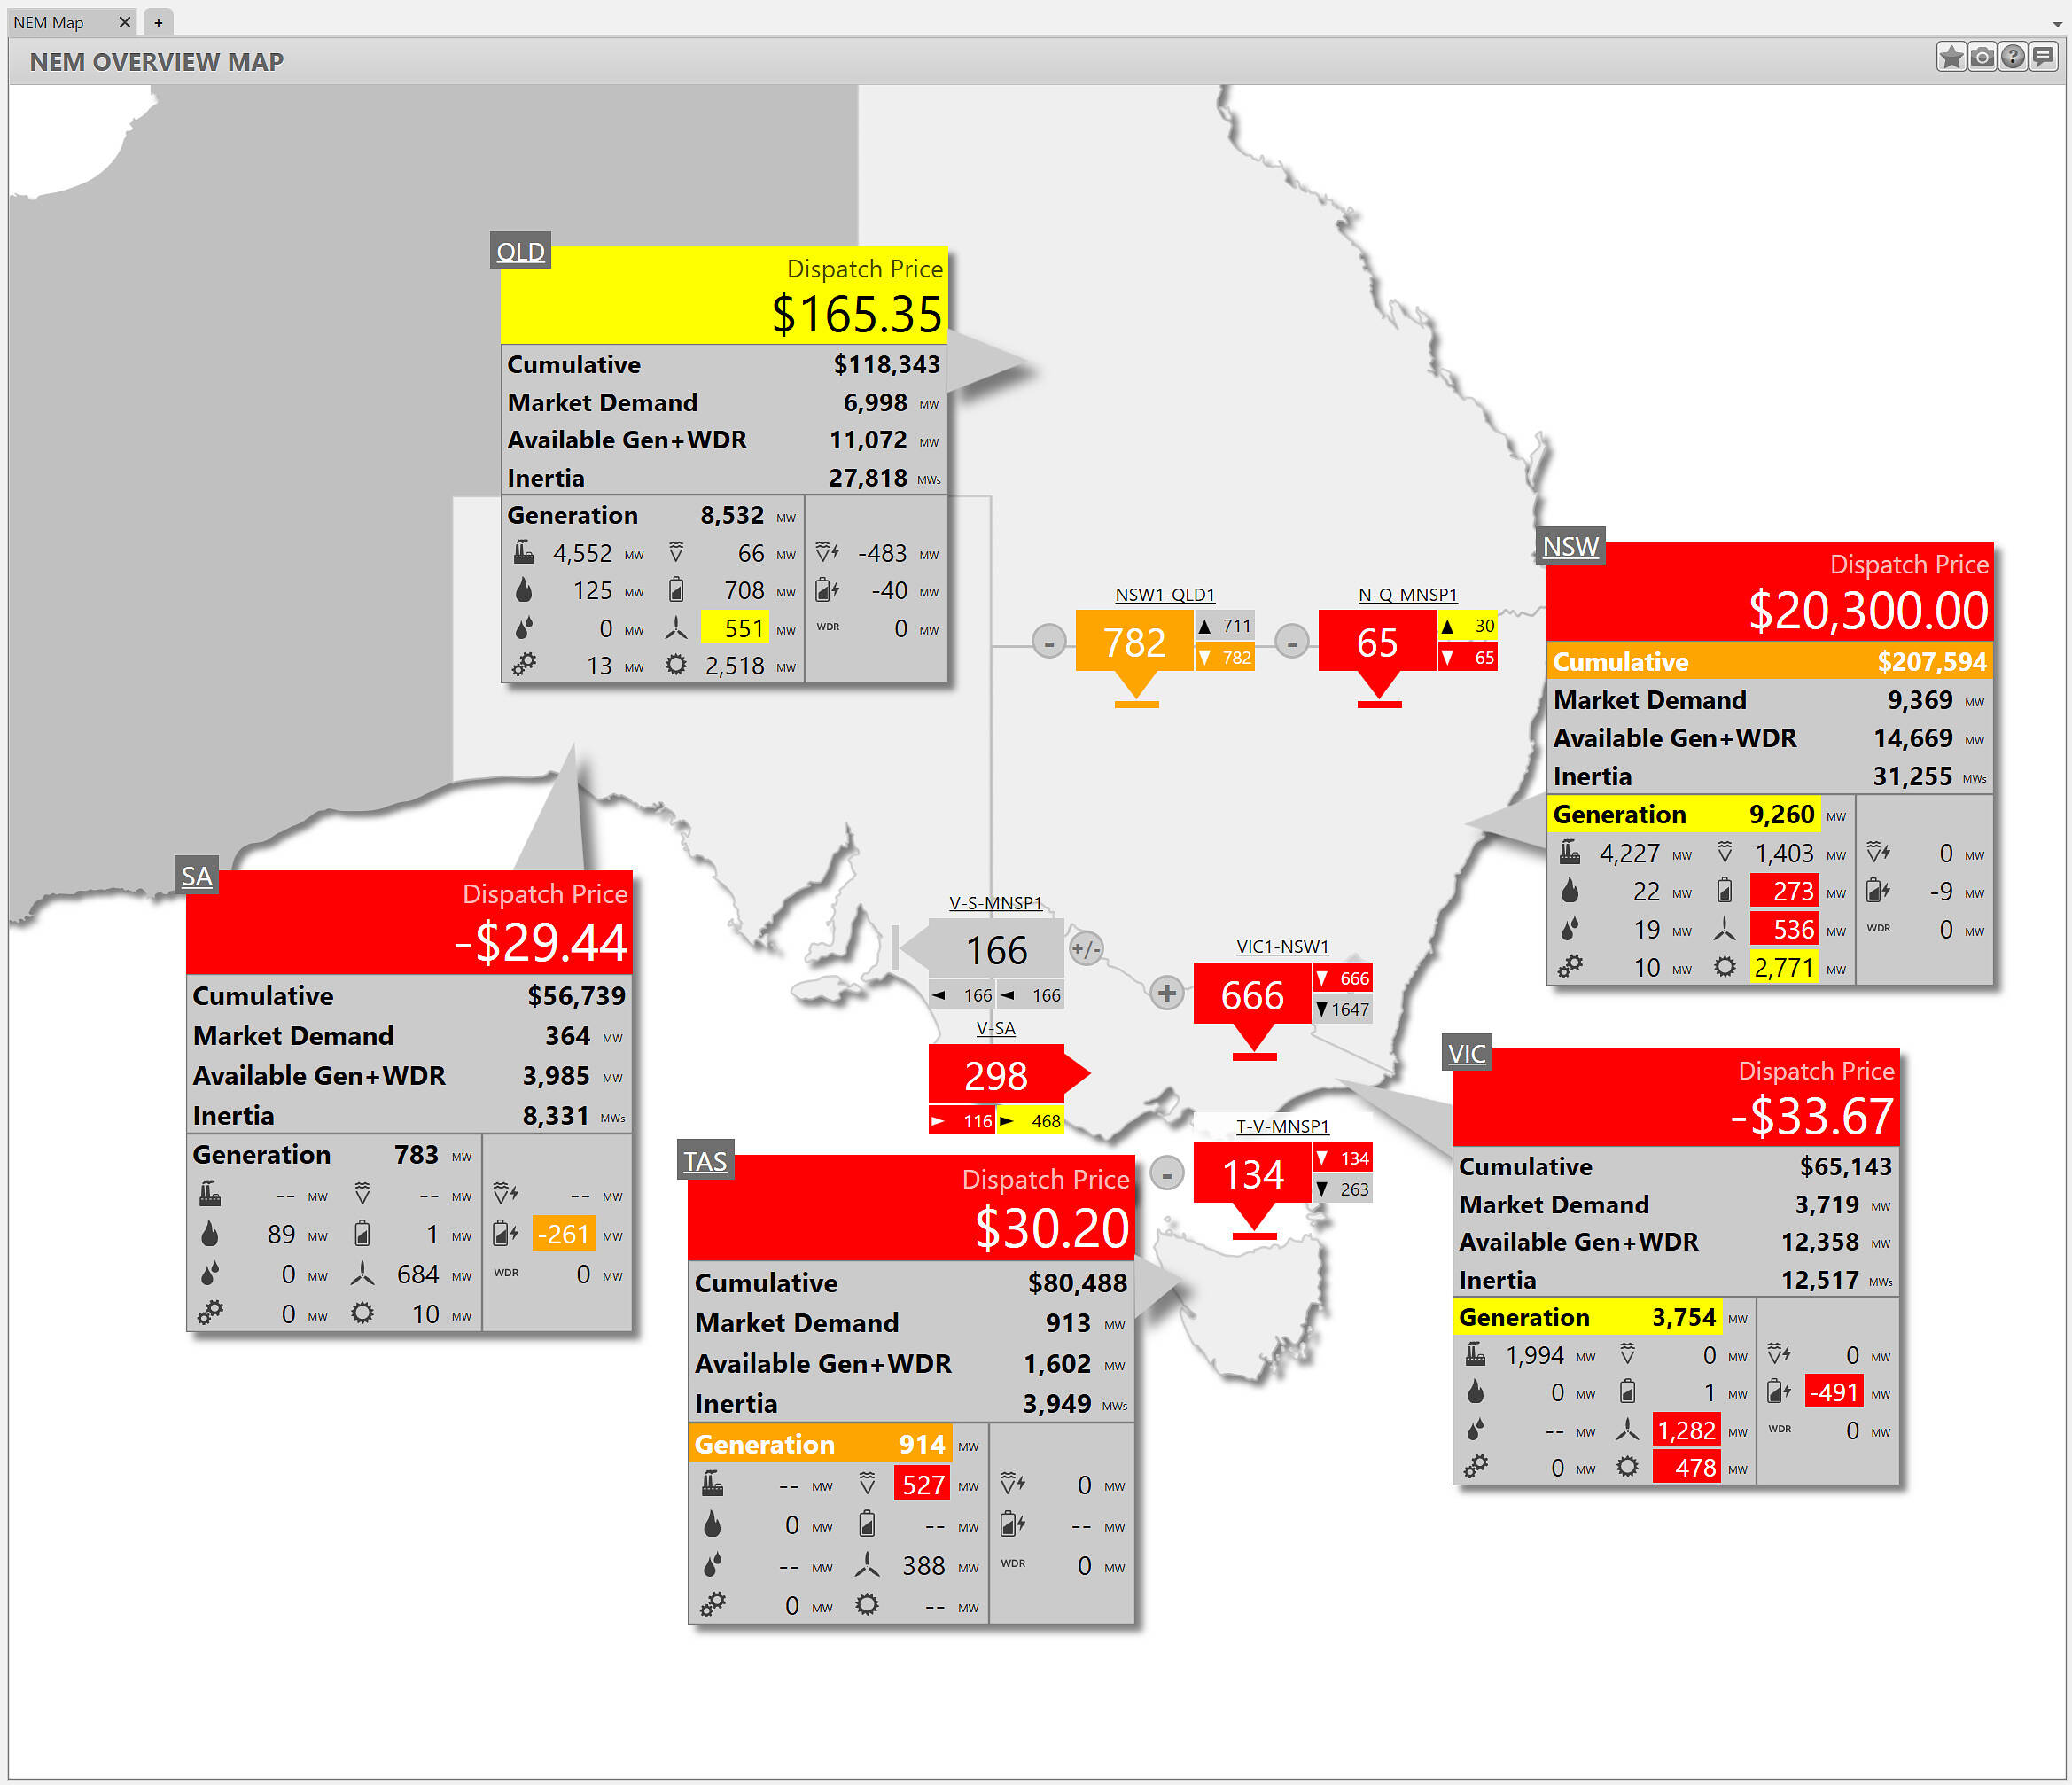Toggle the V-S-MNSP1 plus/minus button

tap(1085, 948)
